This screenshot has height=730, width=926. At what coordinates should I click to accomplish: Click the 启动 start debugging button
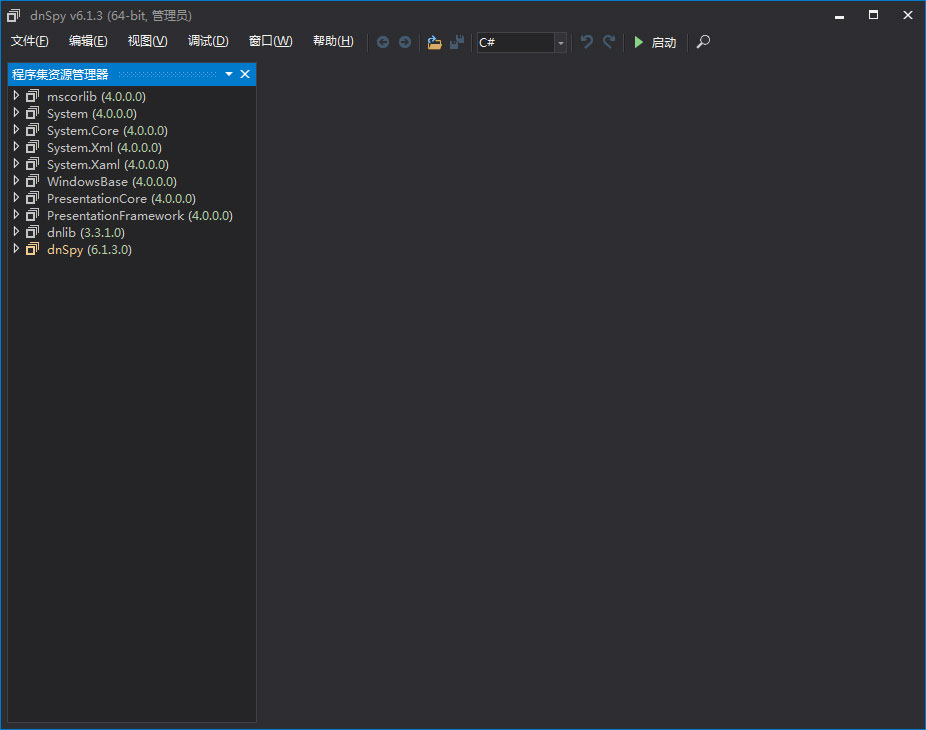[654, 42]
